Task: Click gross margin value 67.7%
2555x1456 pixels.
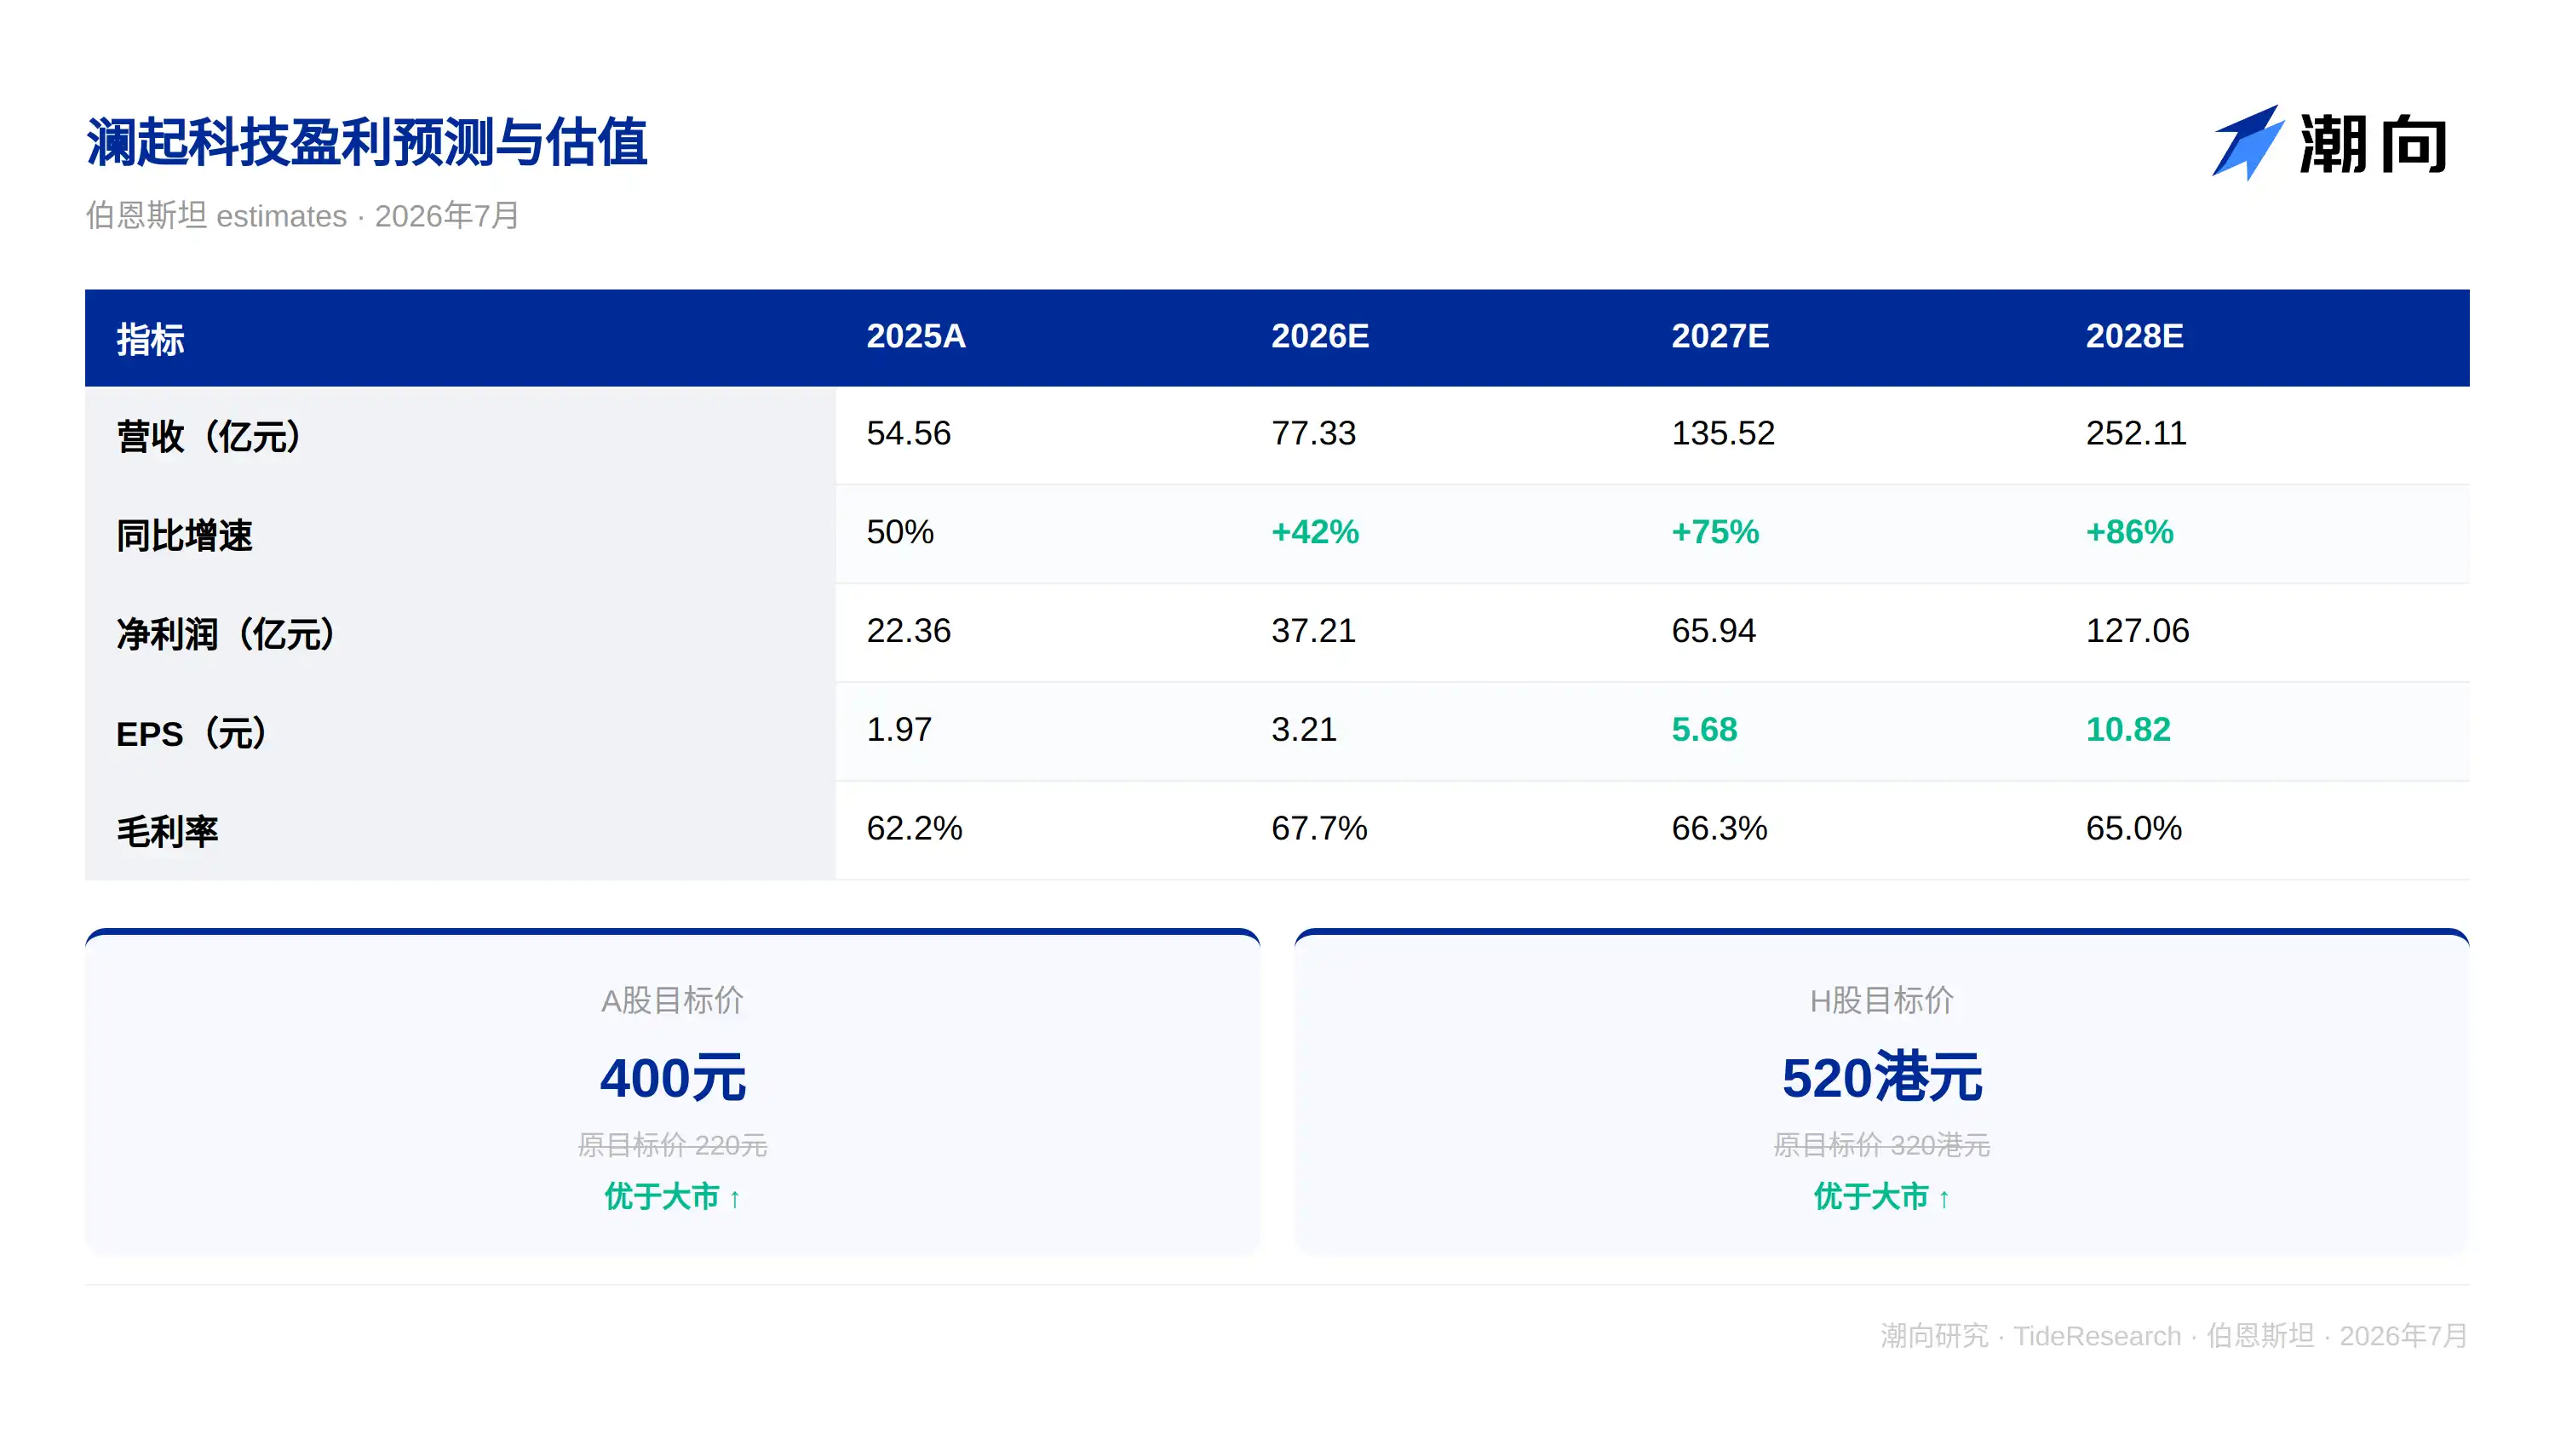Action: (1319, 829)
